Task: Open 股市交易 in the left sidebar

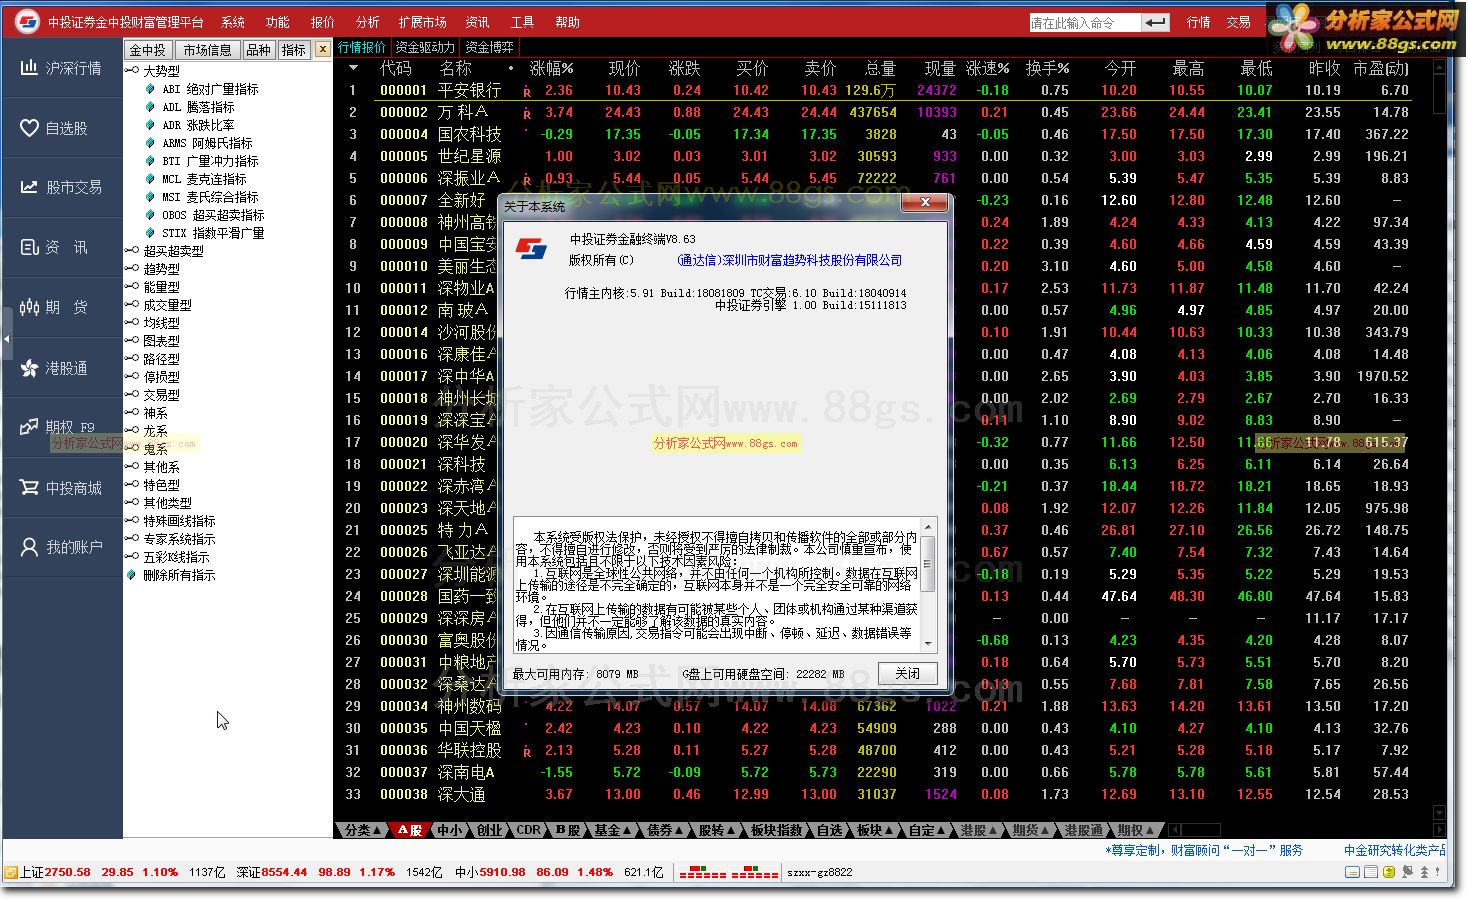Action: coord(62,187)
